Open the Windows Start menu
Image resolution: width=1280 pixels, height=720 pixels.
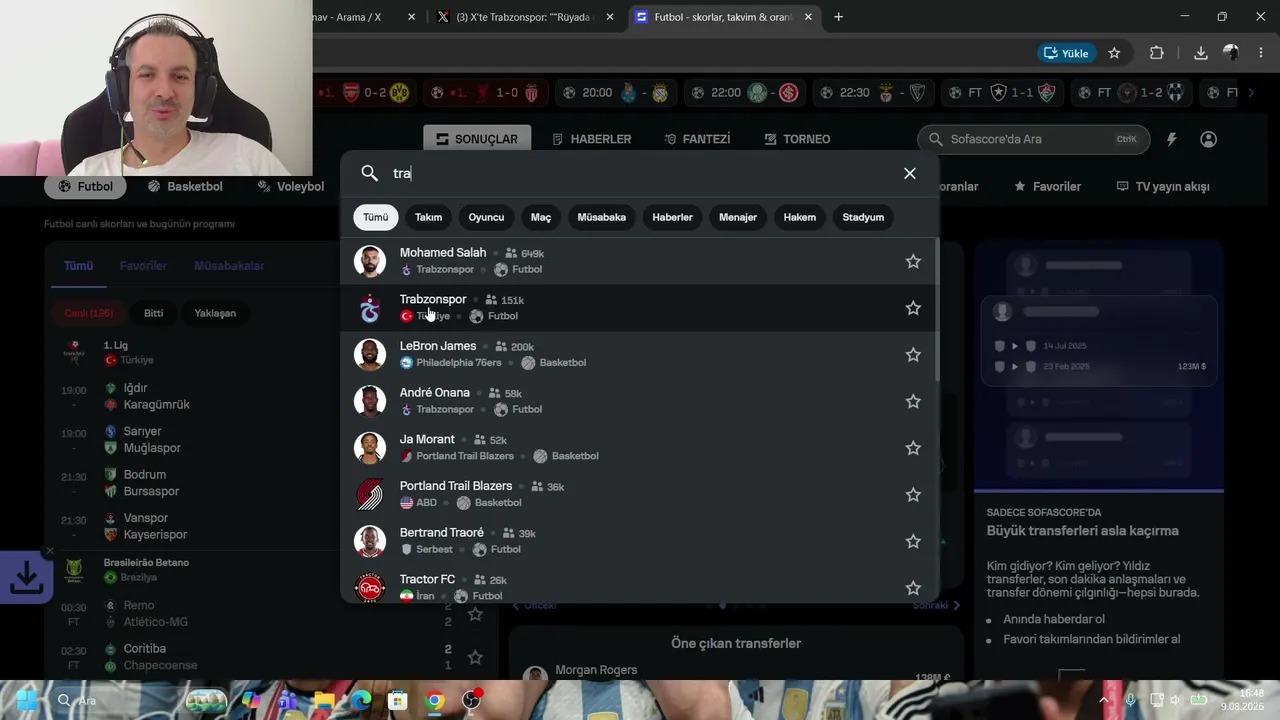[x=27, y=700]
